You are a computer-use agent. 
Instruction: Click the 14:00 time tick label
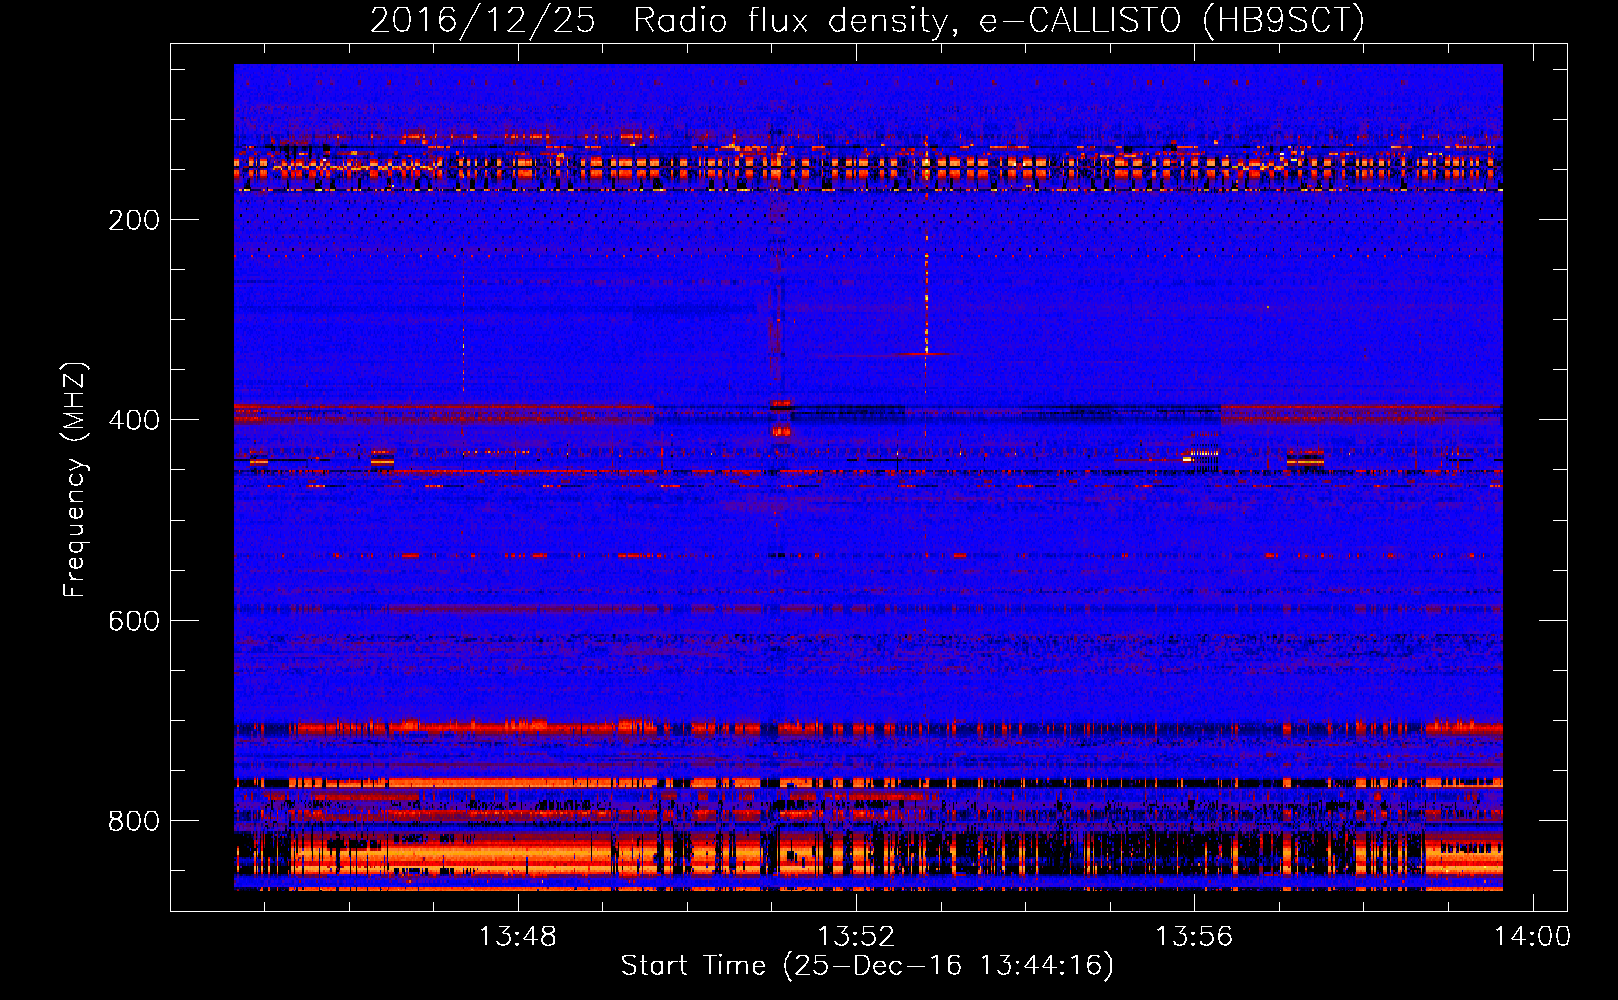click(1532, 937)
